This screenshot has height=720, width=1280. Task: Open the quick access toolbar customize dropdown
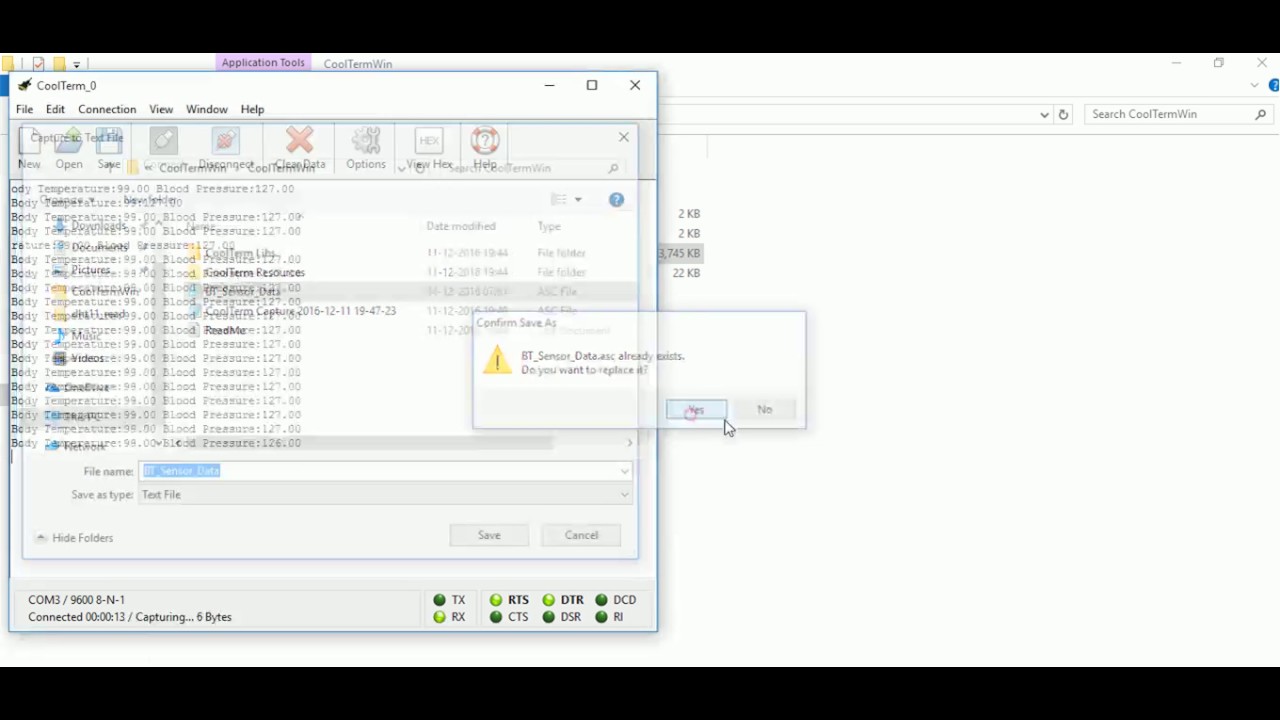pos(76,65)
